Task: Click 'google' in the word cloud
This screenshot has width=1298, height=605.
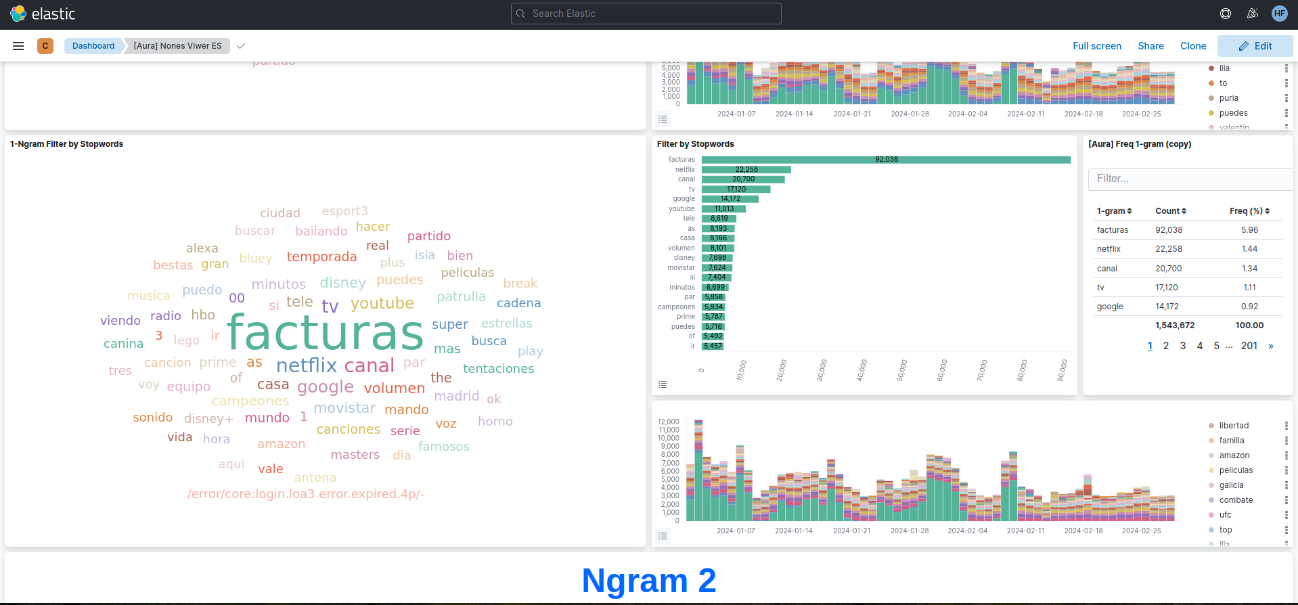Action: click(x=325, y=387)
